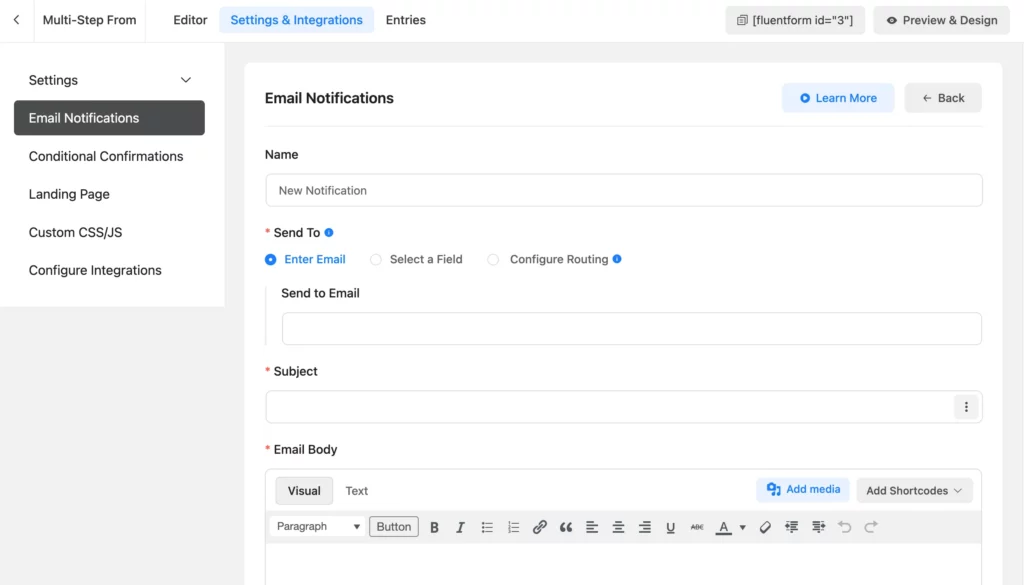Image resolution: width=1024 pixels, height=585 pixels.
Task: Switch to the Entries tab
Action: click(405, 19)
